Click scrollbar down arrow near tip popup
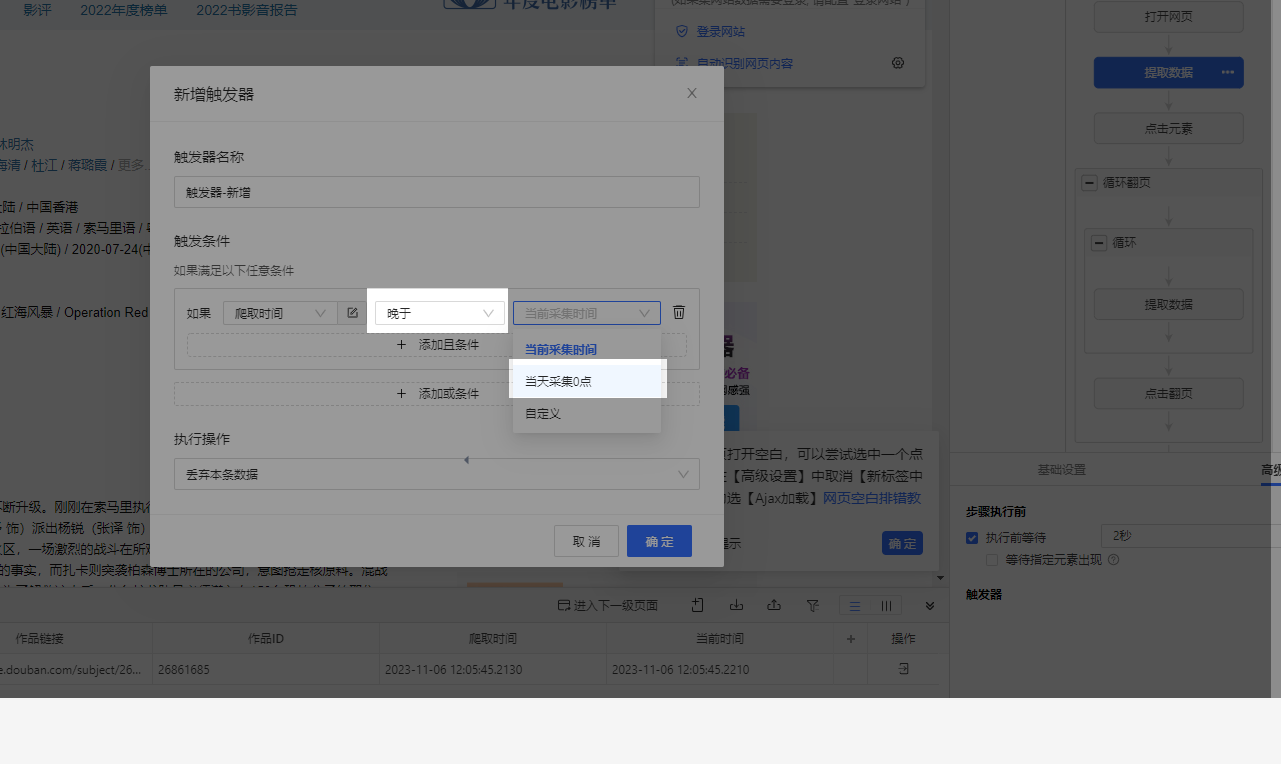 [x=940, y=578]
